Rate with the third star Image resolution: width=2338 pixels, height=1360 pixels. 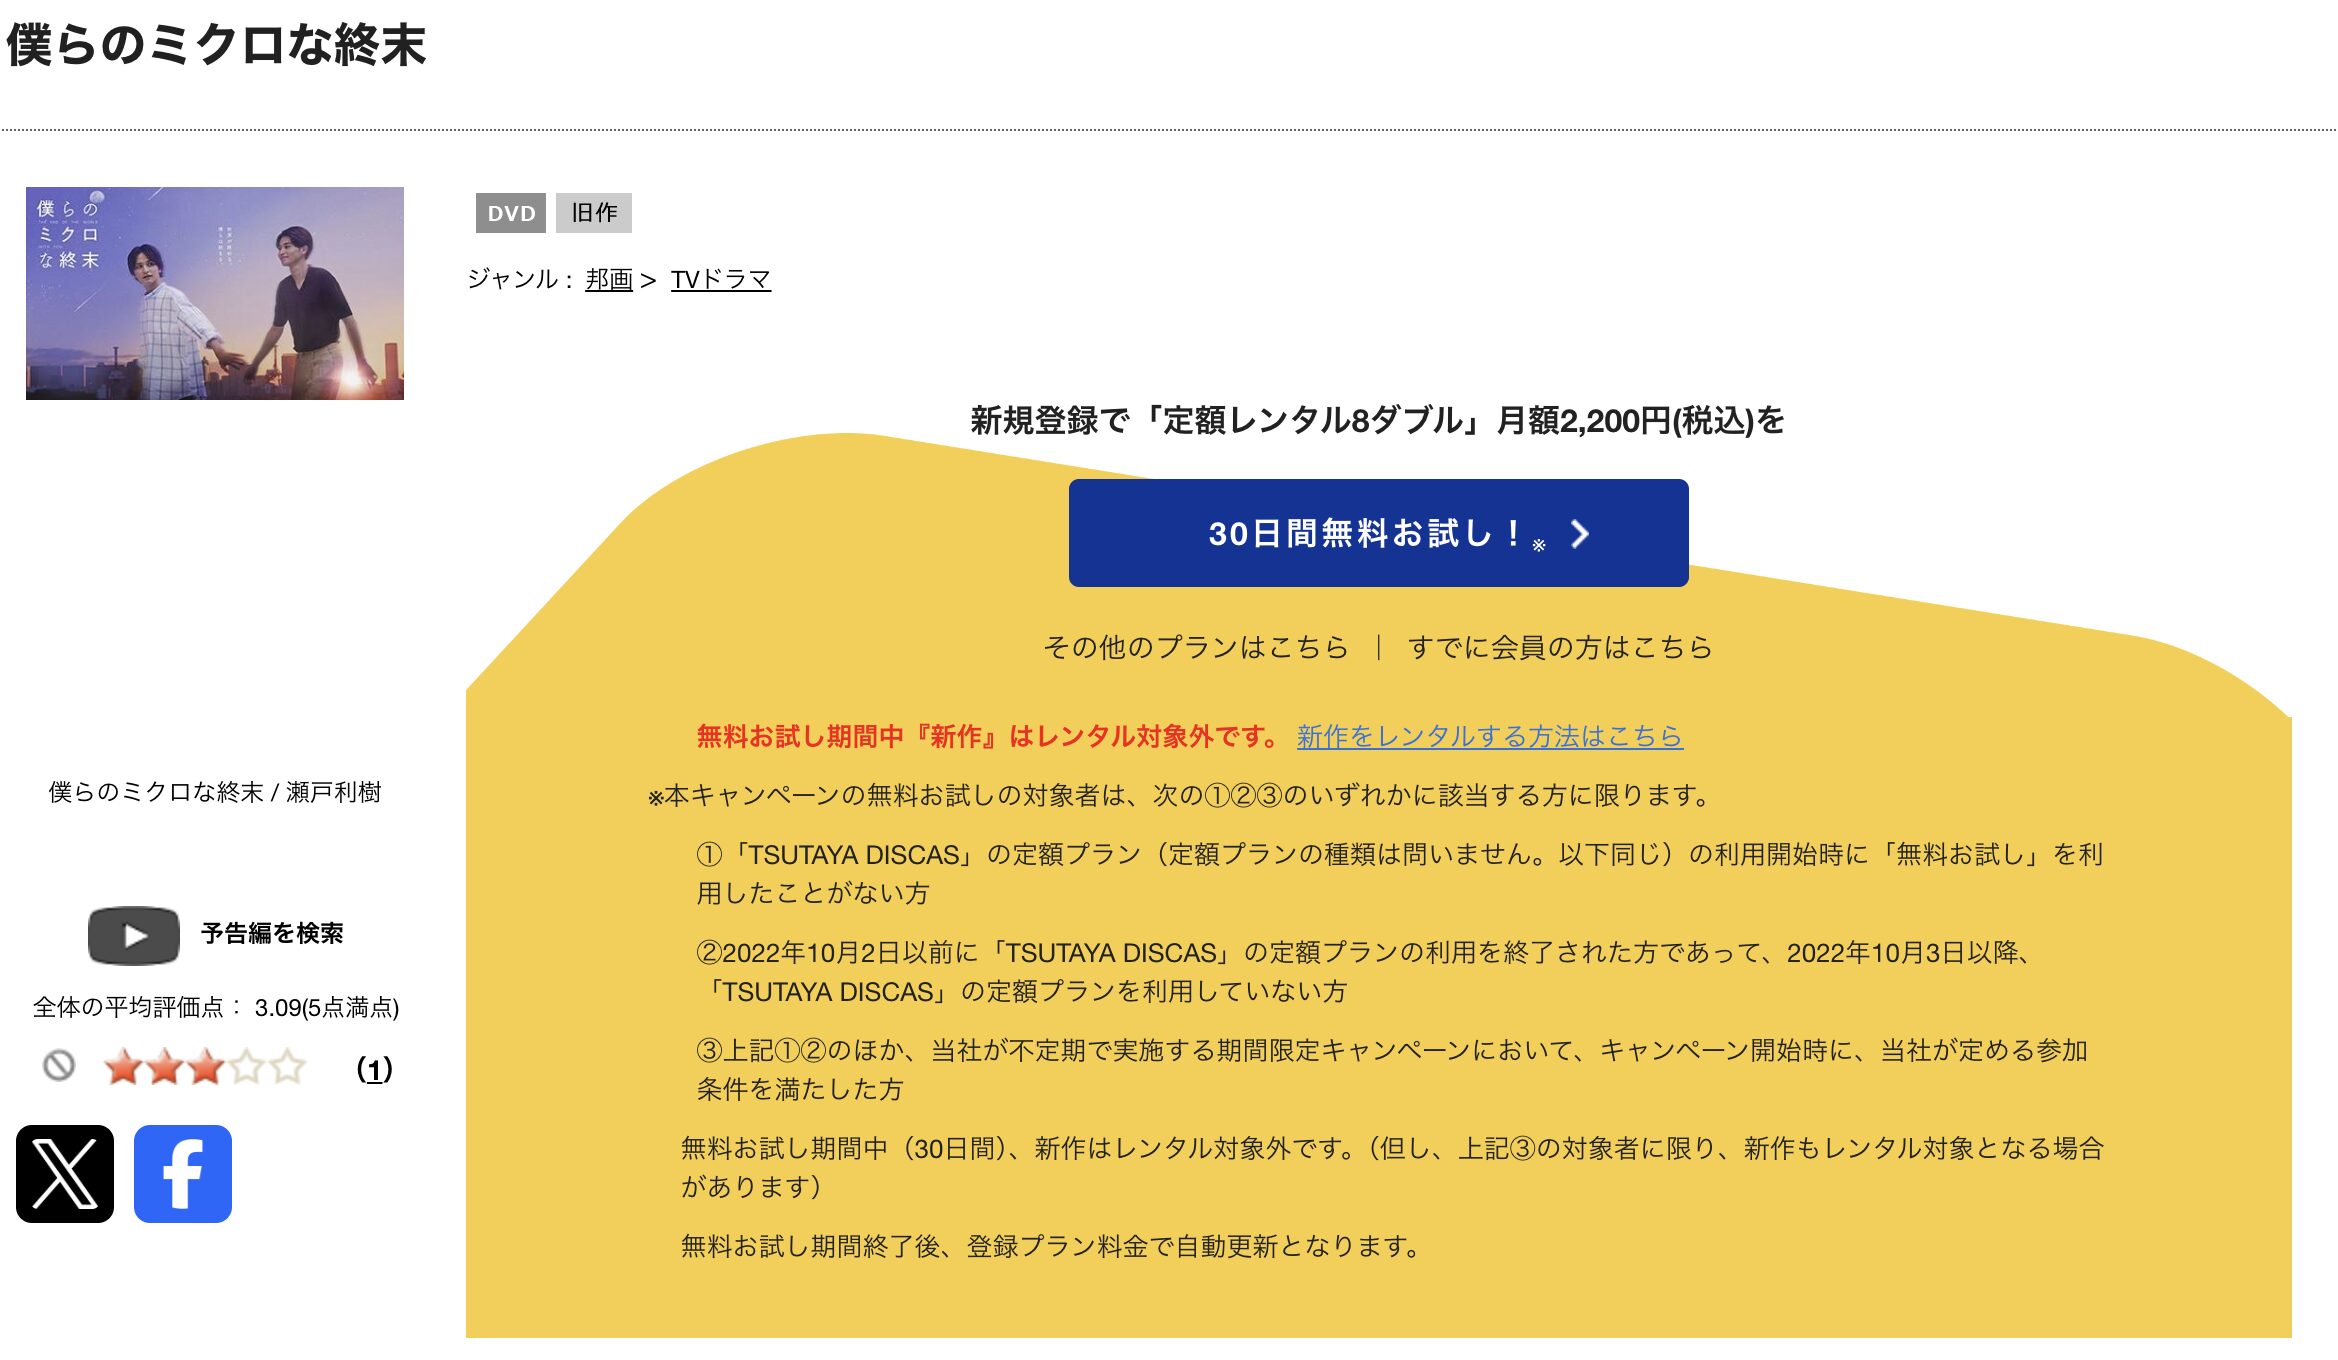click(x=206, y=1067)
